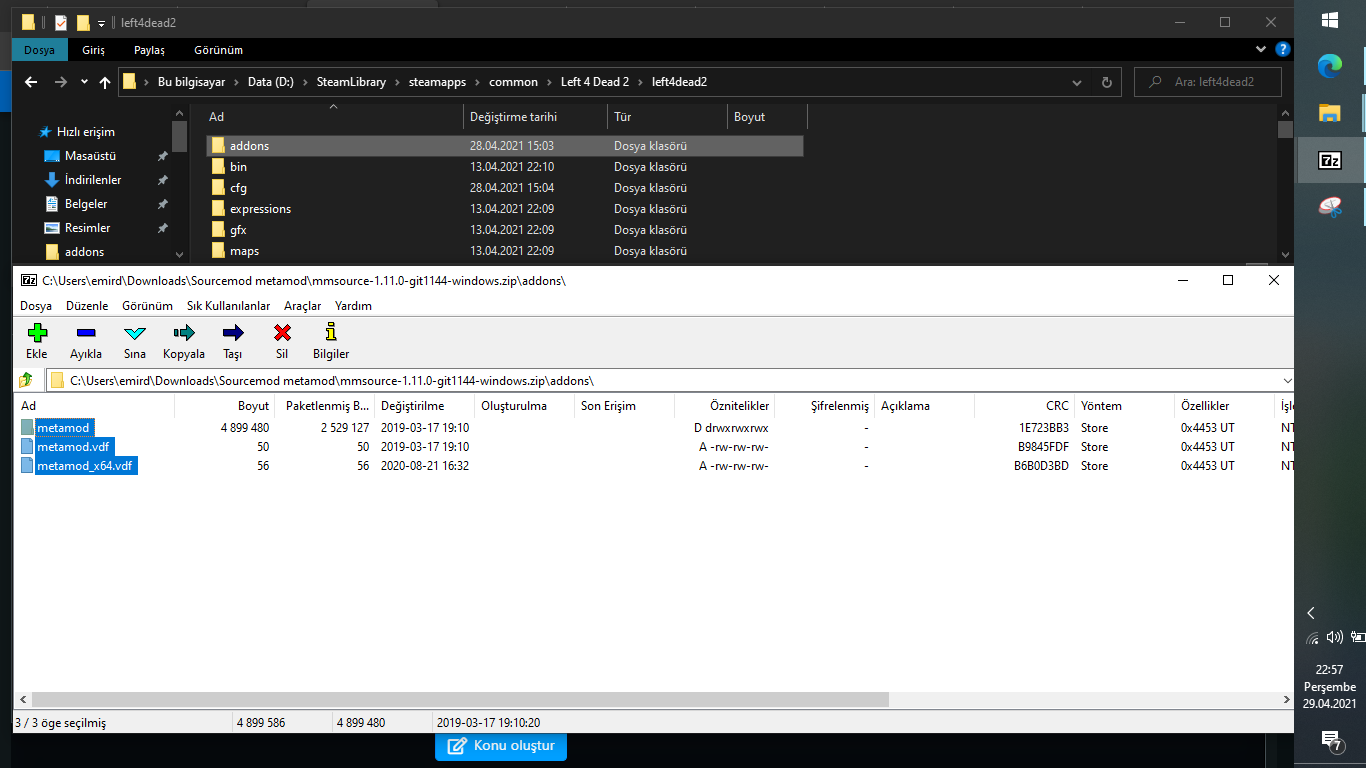Open recent locations dropdown in Explorer
Viewport: 1366px width, 768px height.
click(84, 82)
